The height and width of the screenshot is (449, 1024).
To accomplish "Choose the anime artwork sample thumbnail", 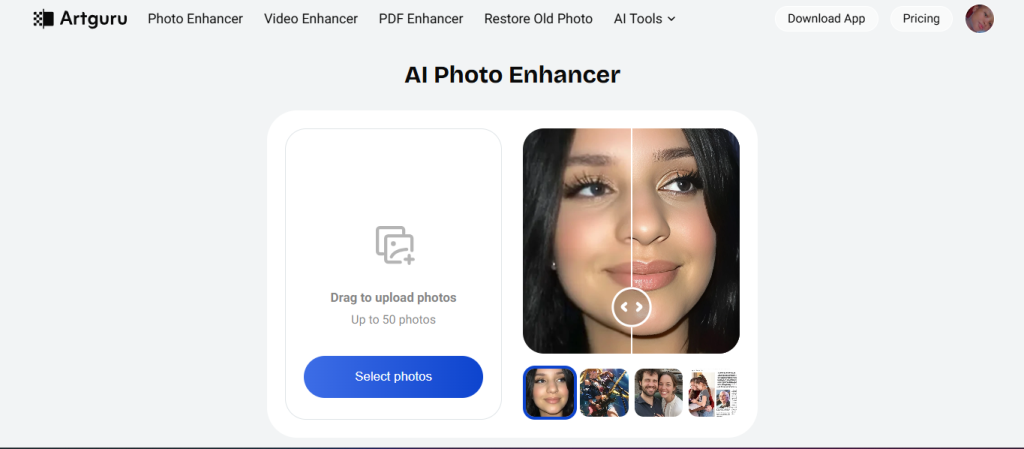I will pyautogui.click(x=604, y=393).
